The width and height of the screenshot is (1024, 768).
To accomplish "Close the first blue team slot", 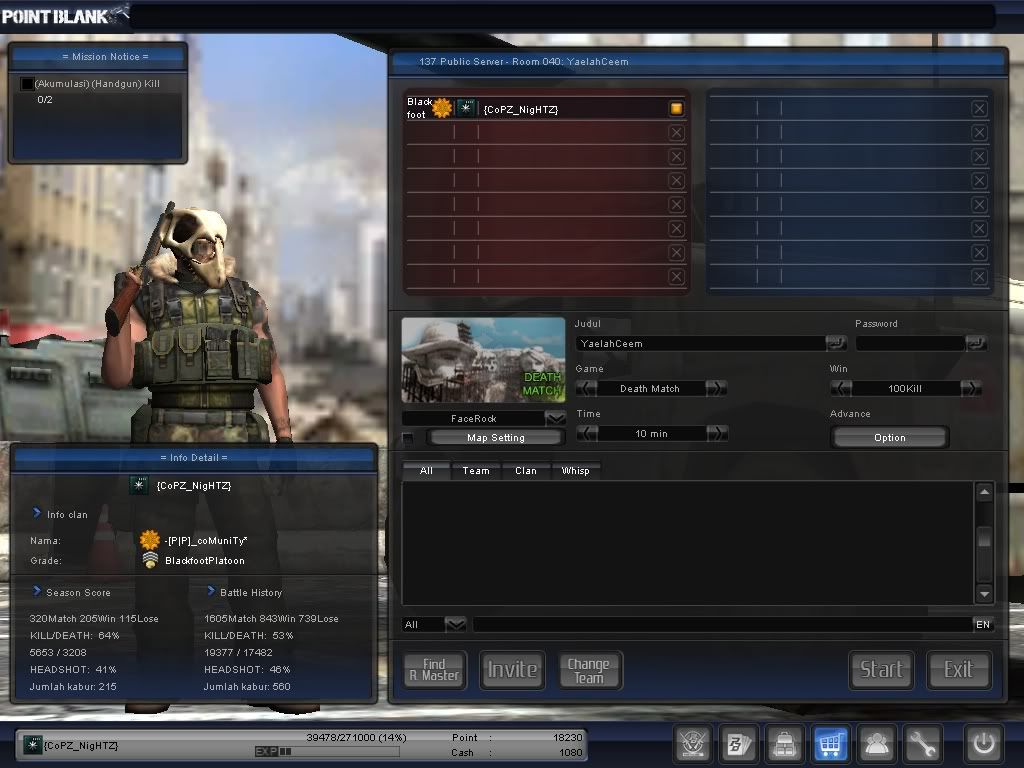I will pos(979,108).
